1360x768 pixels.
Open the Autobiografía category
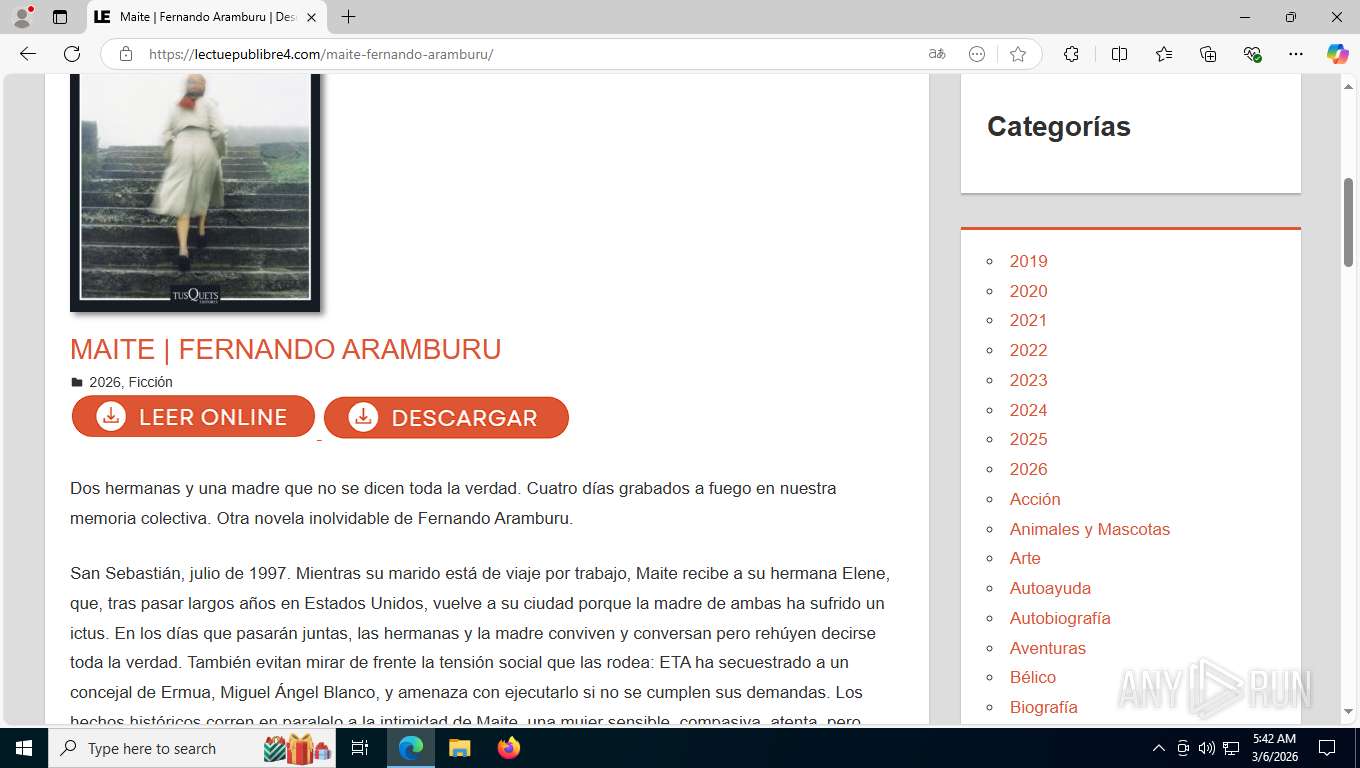[1060, 618]
